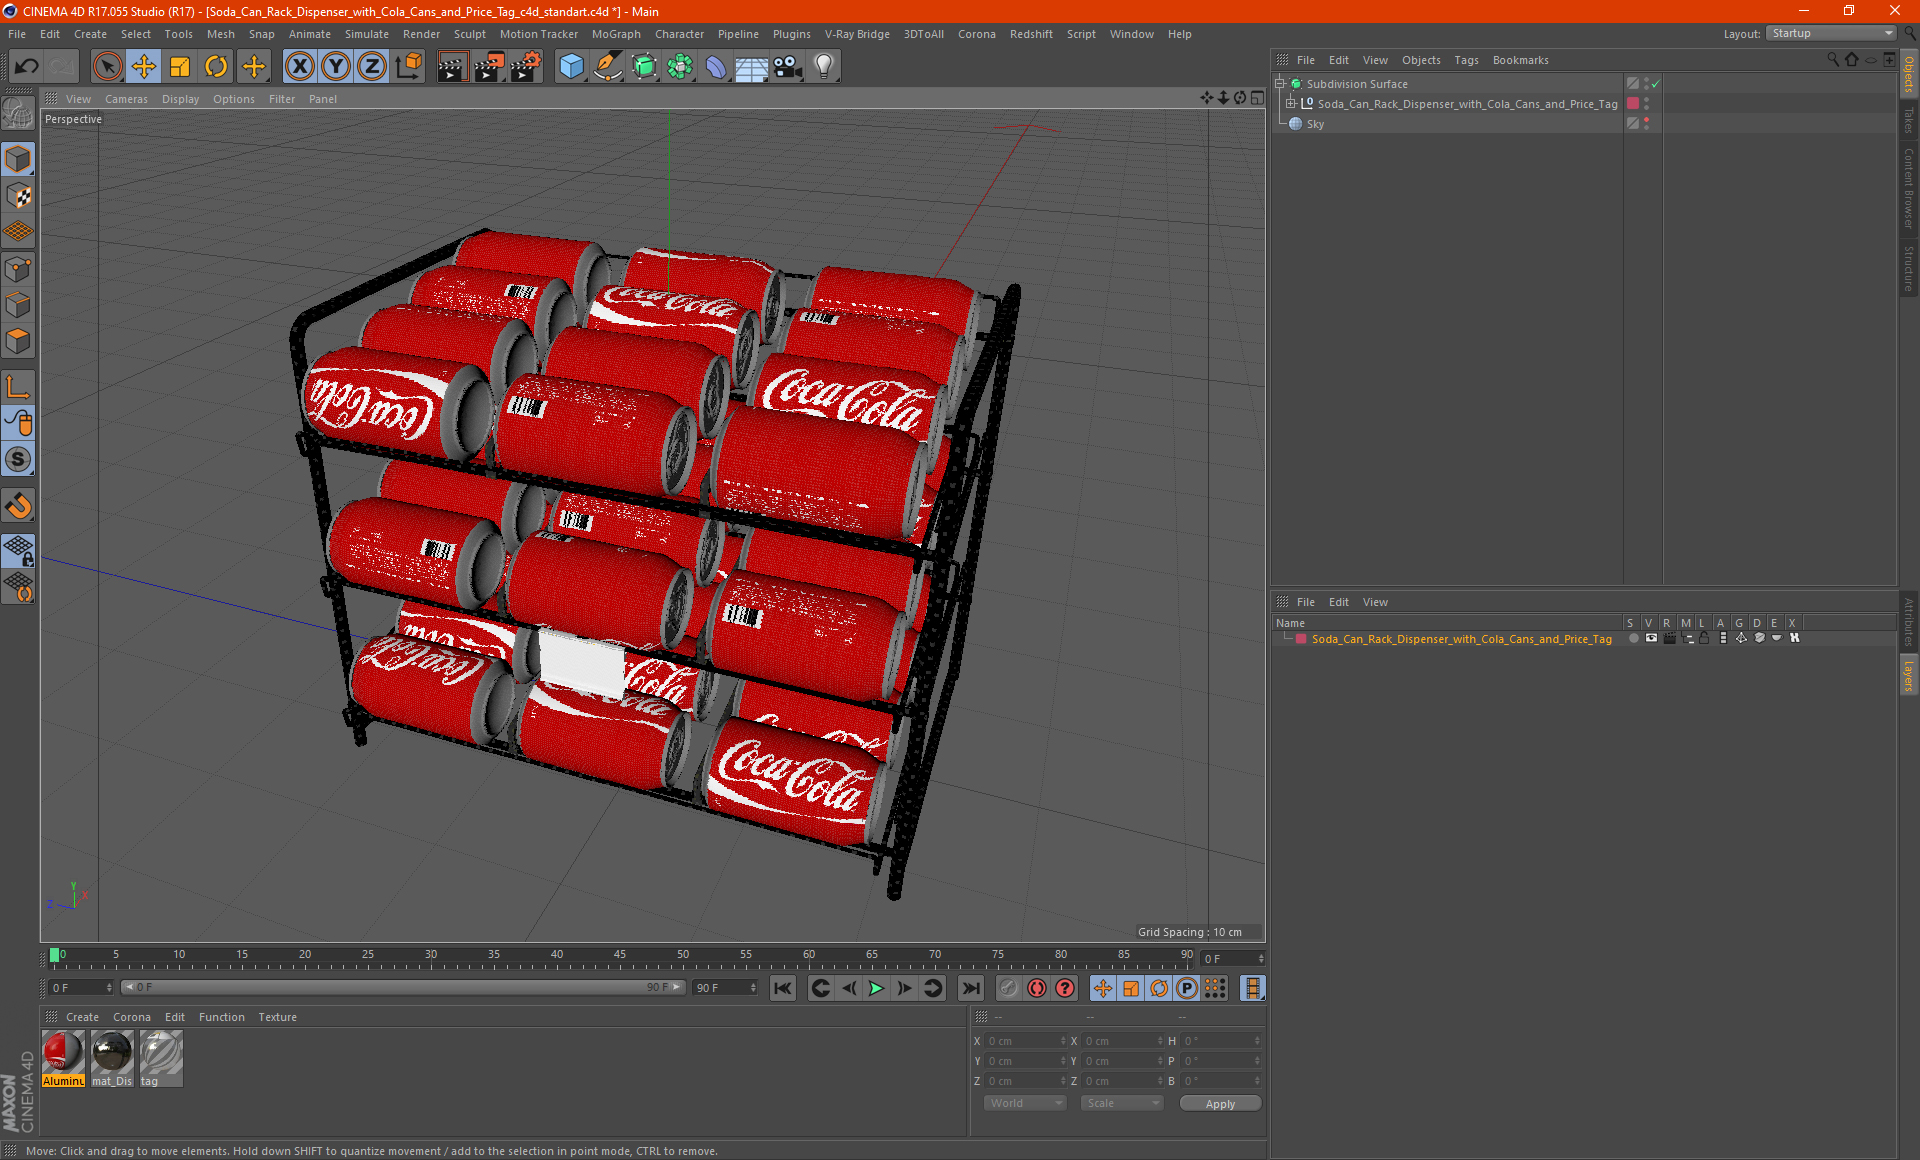Open the World coordinate dropdown
This screenshot has width=1920, height=1160.
[x=1025, y=1103]
